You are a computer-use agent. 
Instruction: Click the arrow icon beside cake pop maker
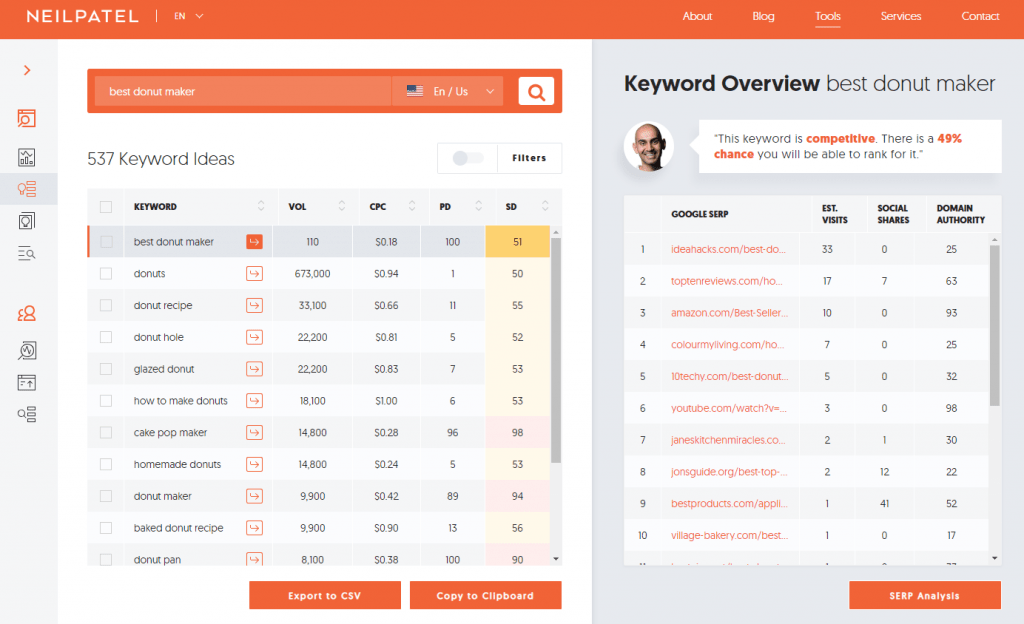pyautogui.click(x=254, y=432)
